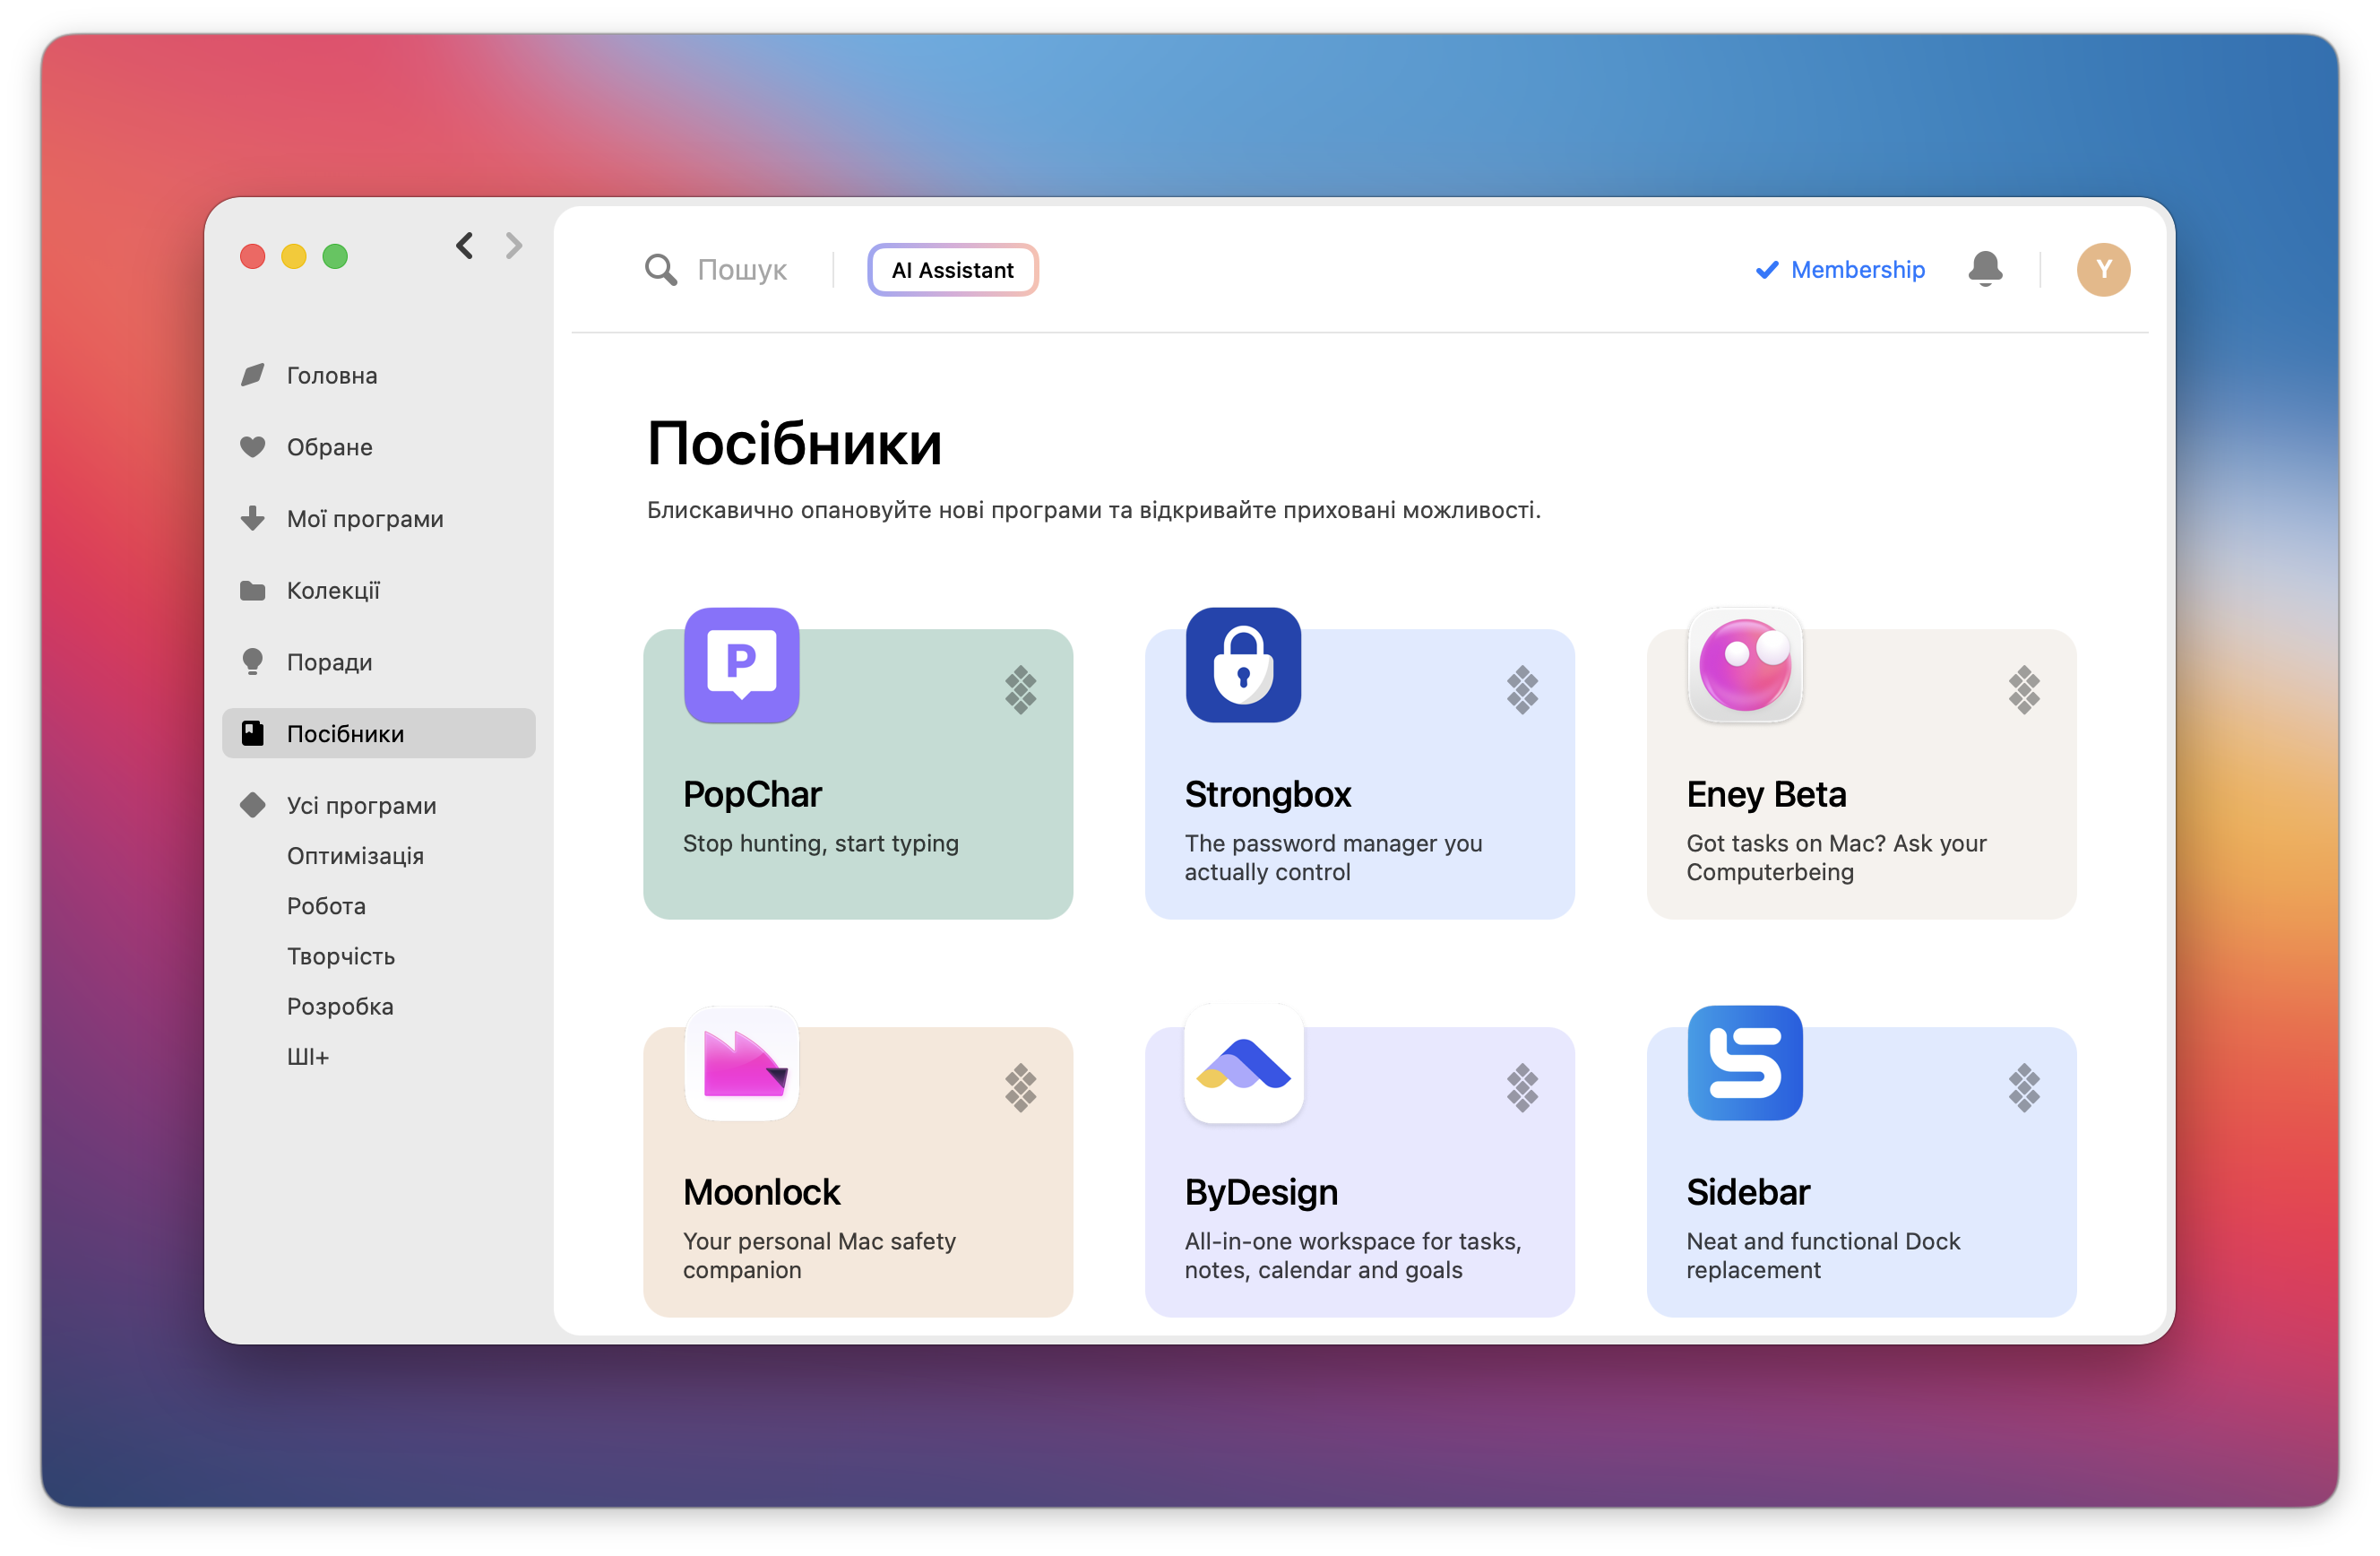Click the PopChar app icon
This screenshot has width=2380, height=1556.
pyautogui.click(x=742, y=665)
